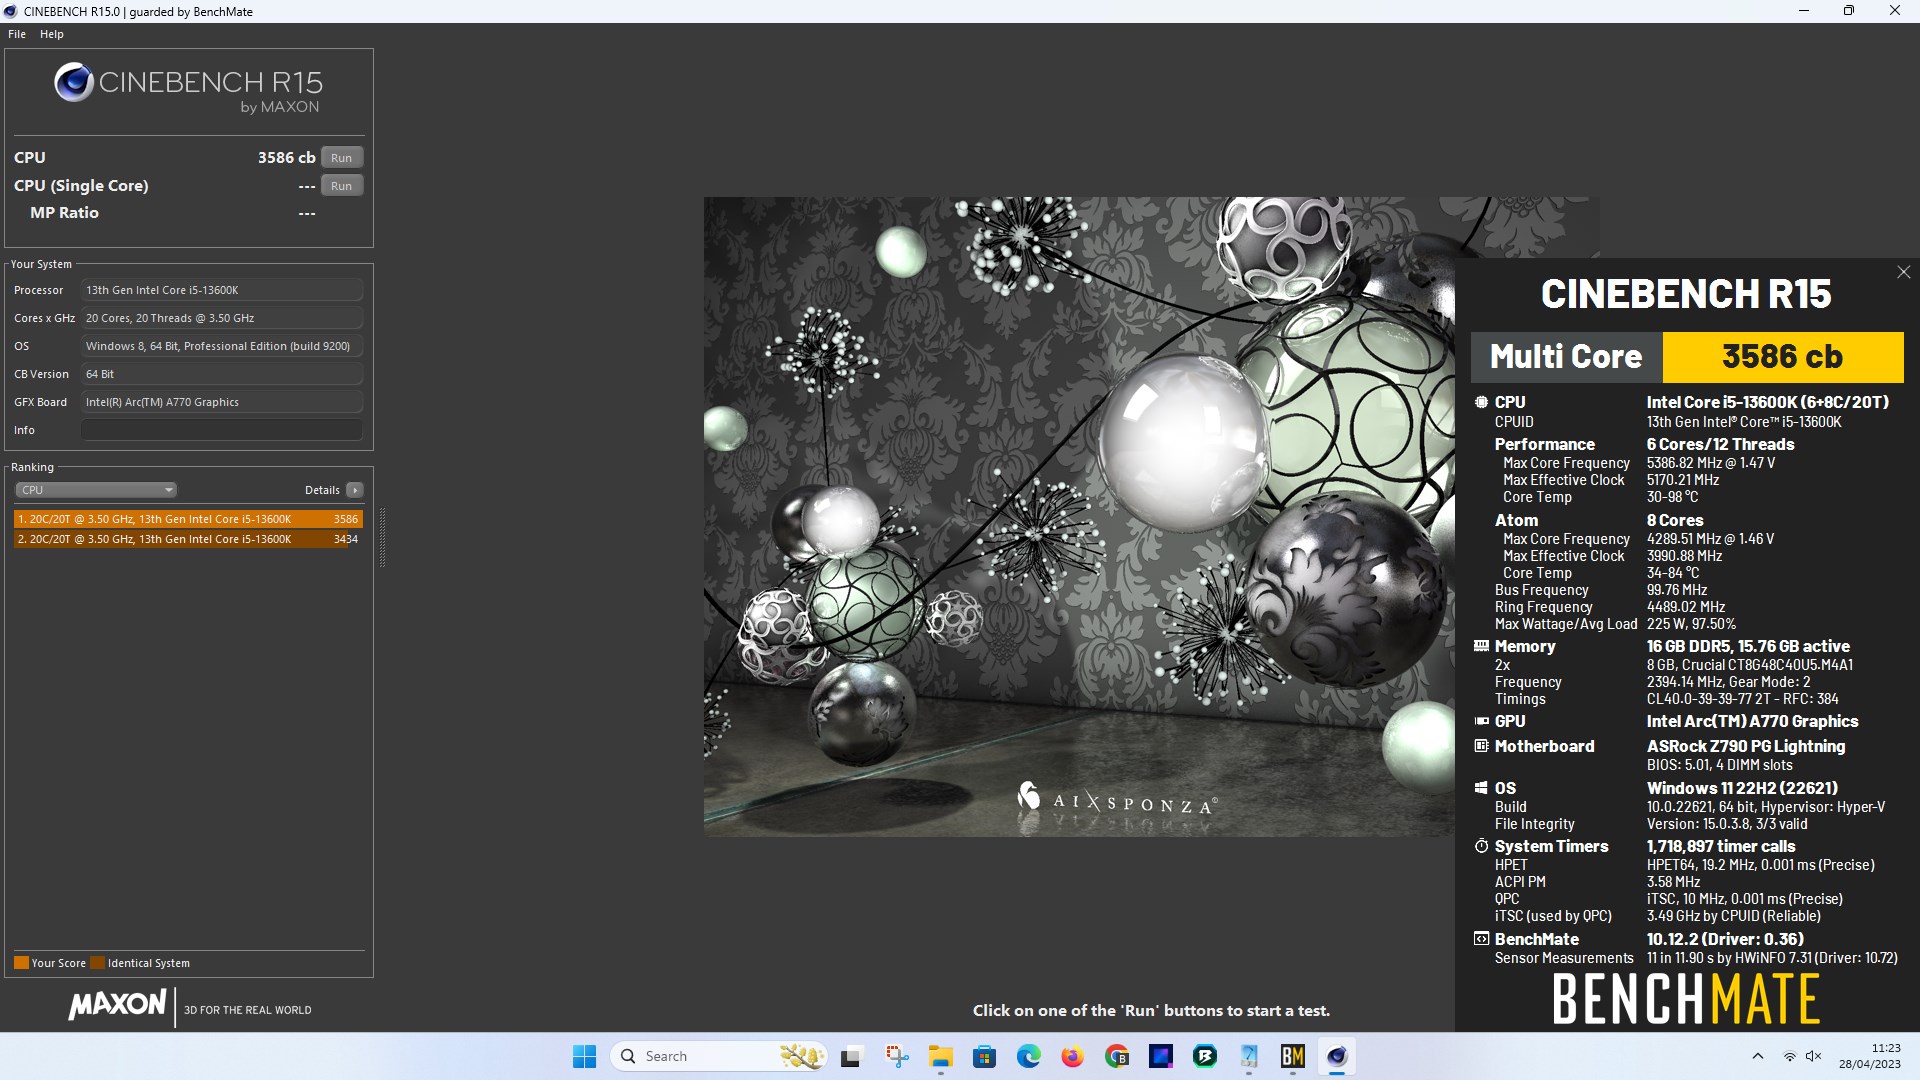The image size is (1920, 1080).
Task: Click the OS field showing Windows 8
Action: [x=222, y=346]
